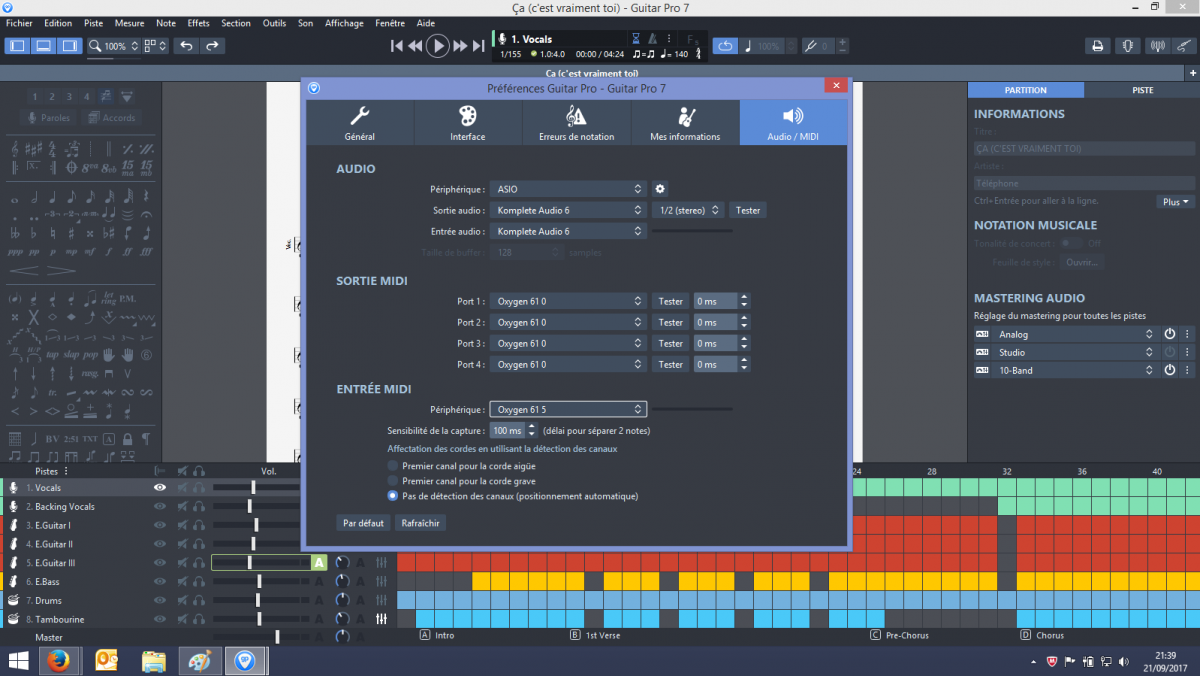
Task: Click the Tester button for Port 4
Action: (671, 364)
